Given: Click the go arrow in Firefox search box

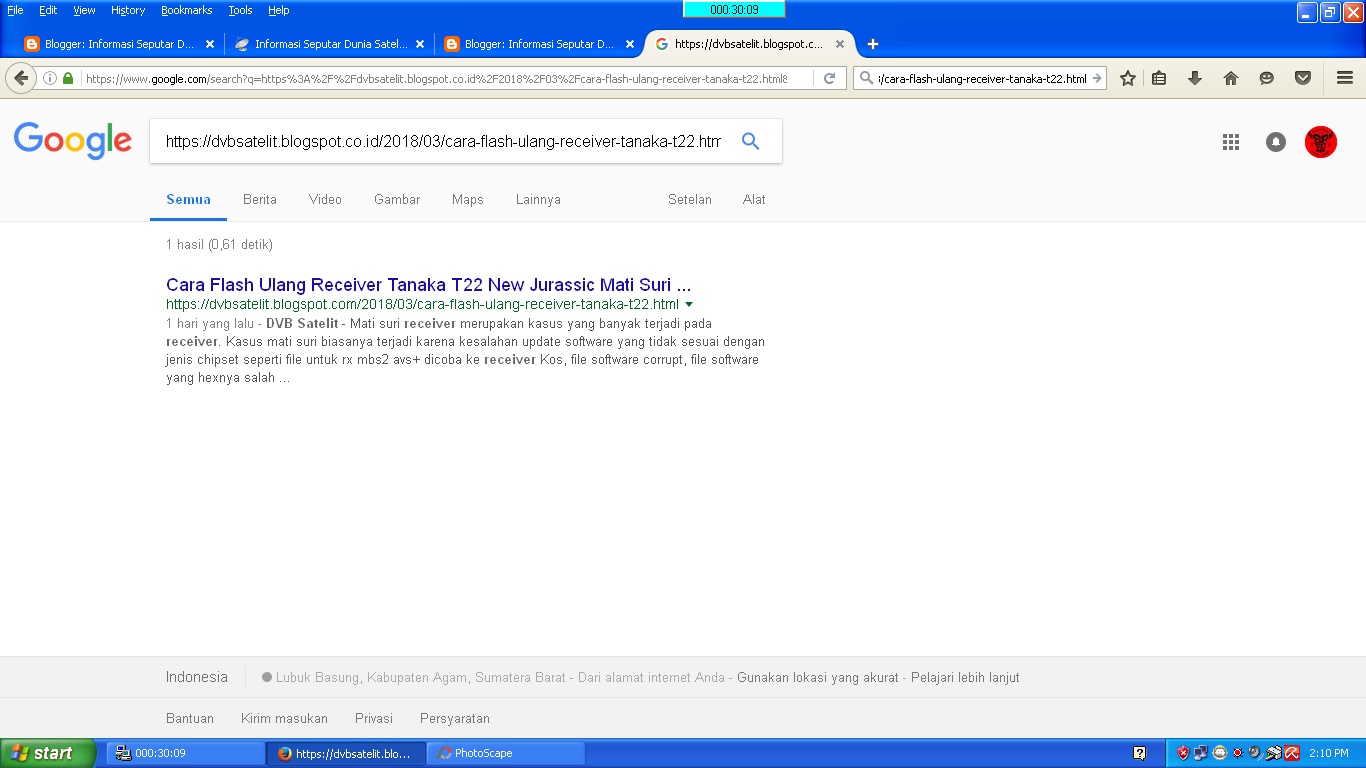Looking at the screenshot, I should click(x=1097, y=78).
